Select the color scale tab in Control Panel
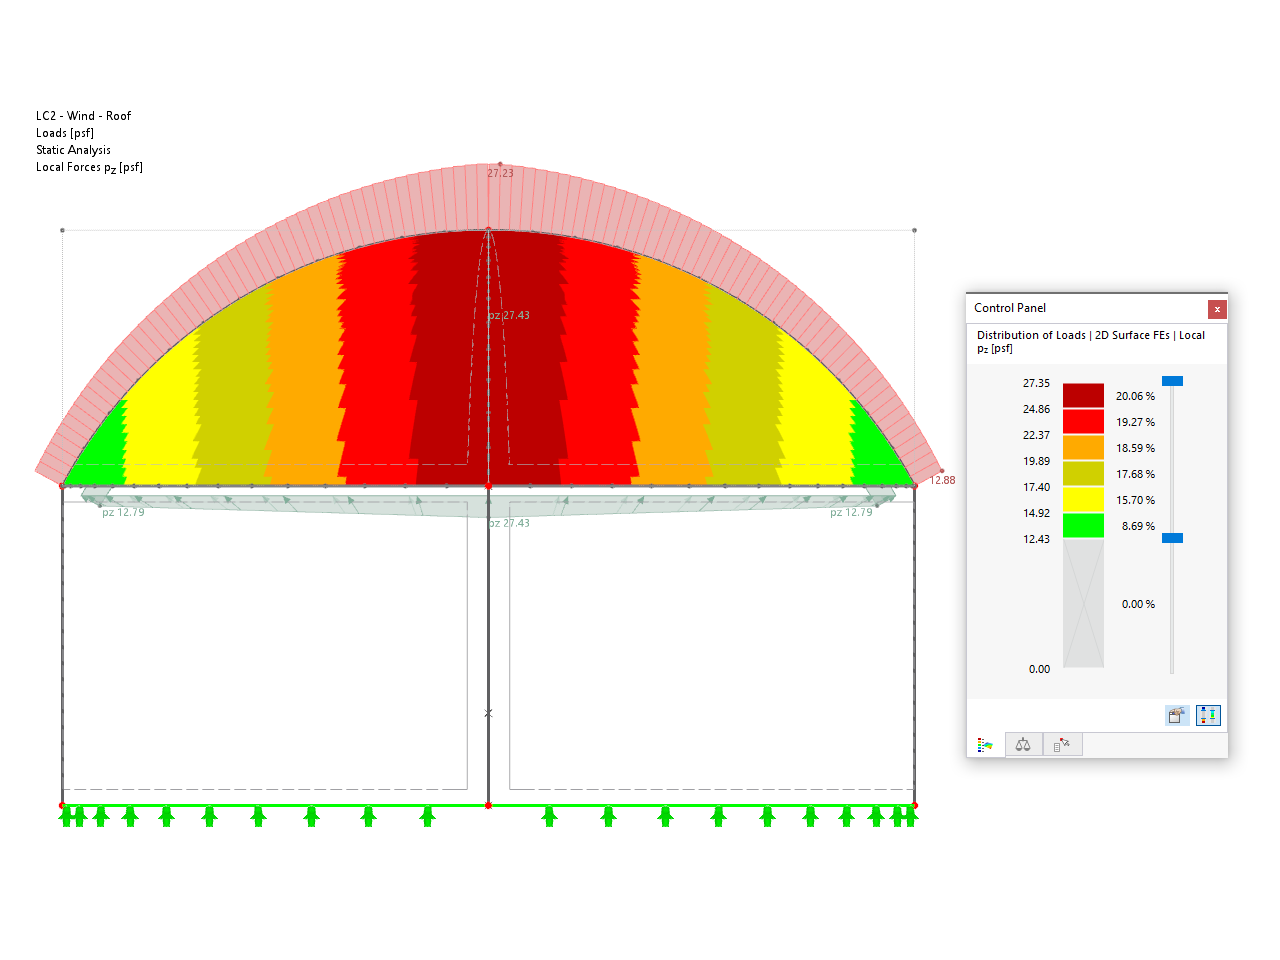The height and width of the screenshot is (960, 1280). click(984, 744)
